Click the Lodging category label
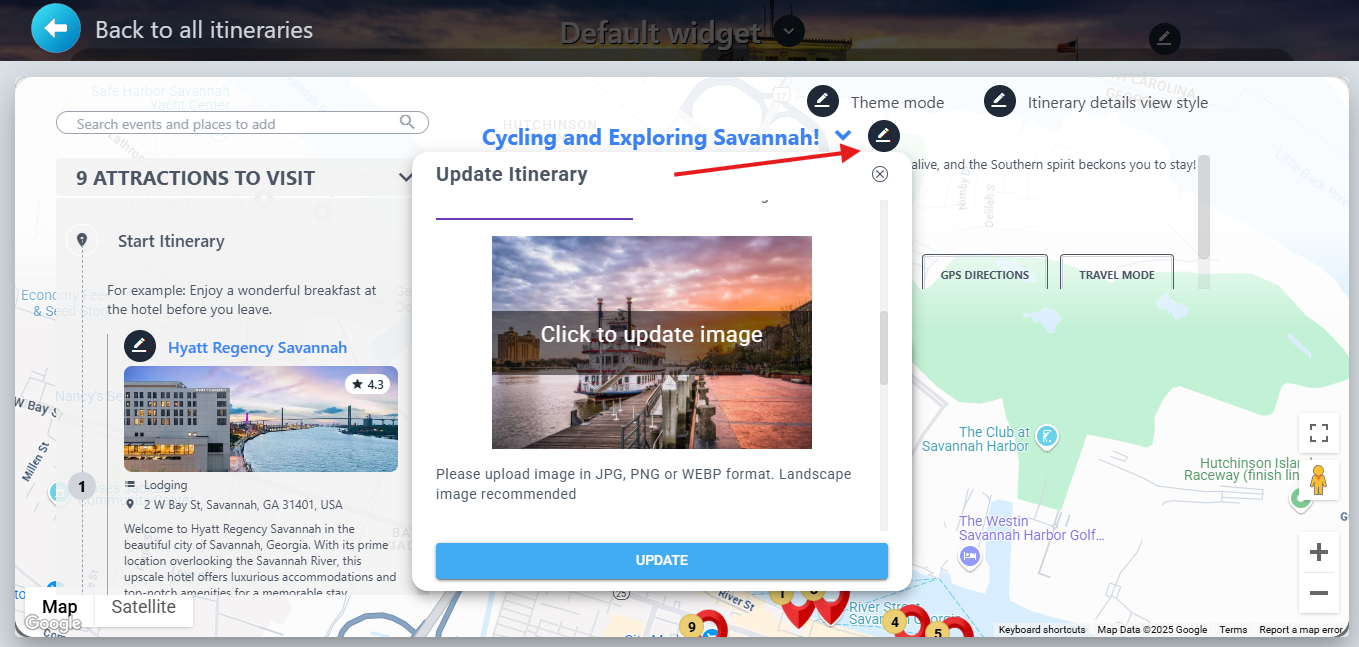Screen dimensions: 1359x647 coord(165,485)
